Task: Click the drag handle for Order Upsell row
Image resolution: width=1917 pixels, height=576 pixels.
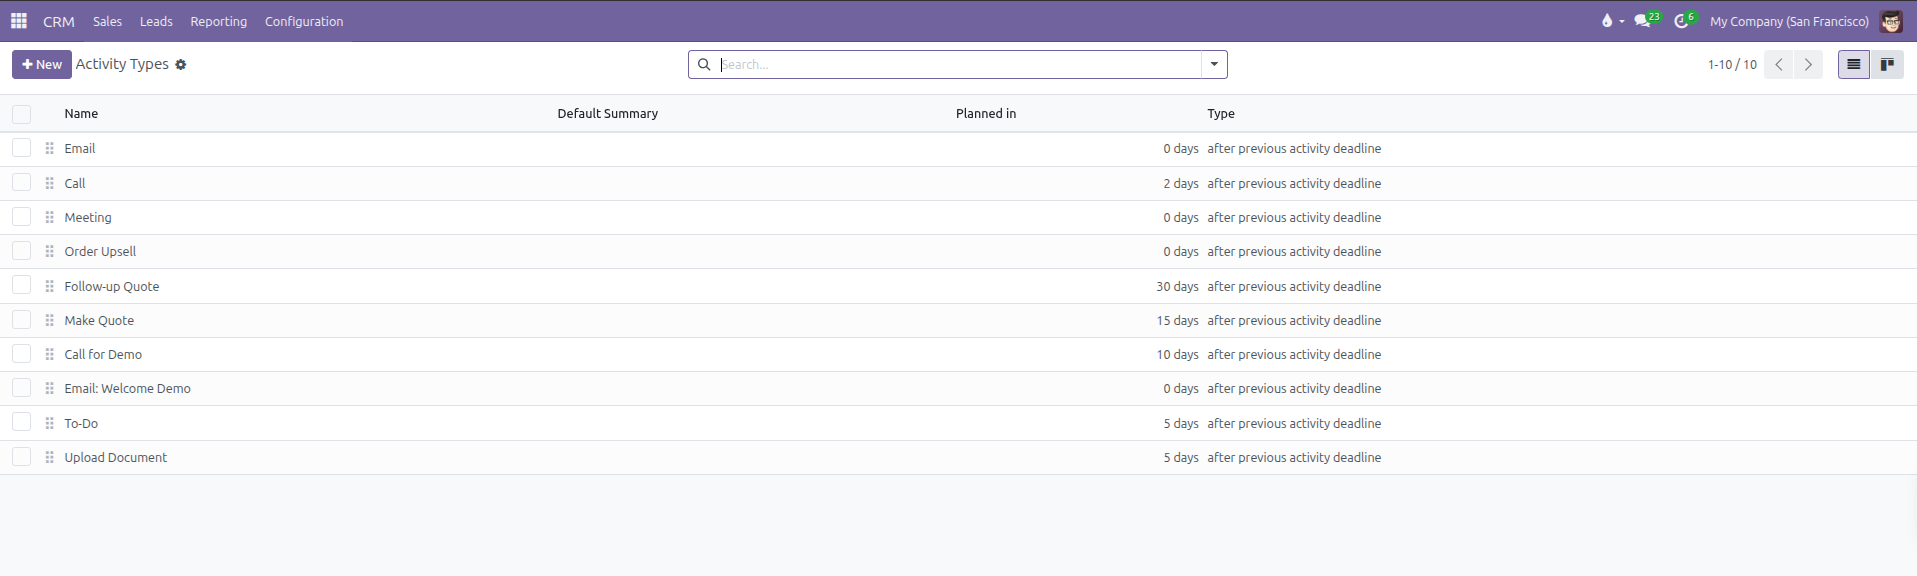Action: coord(50,252)
